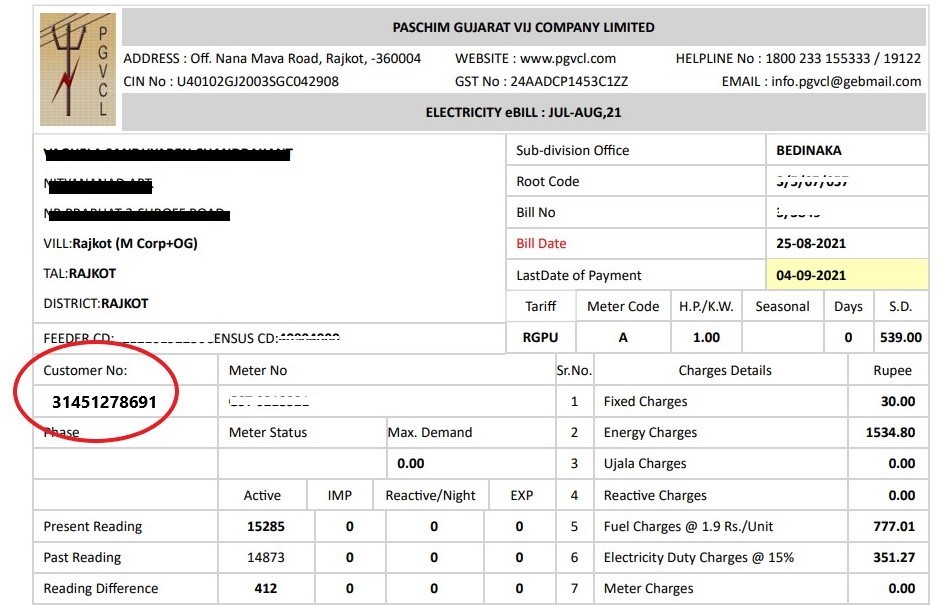
Task: Select the meter code value A
Action: [623, 338]
